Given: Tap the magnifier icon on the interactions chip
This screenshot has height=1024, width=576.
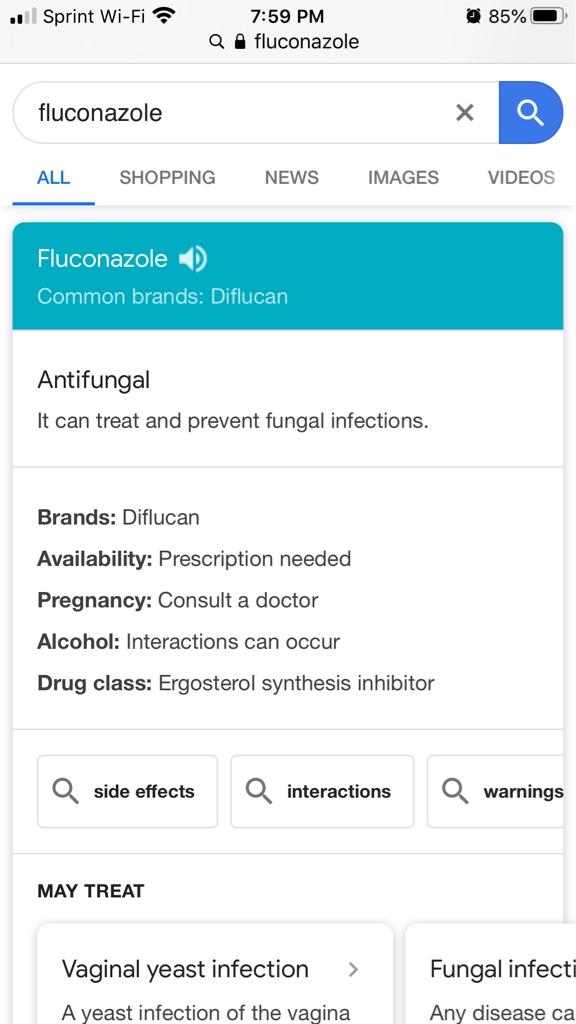Looking at the screenshot, I should point(259,792).
